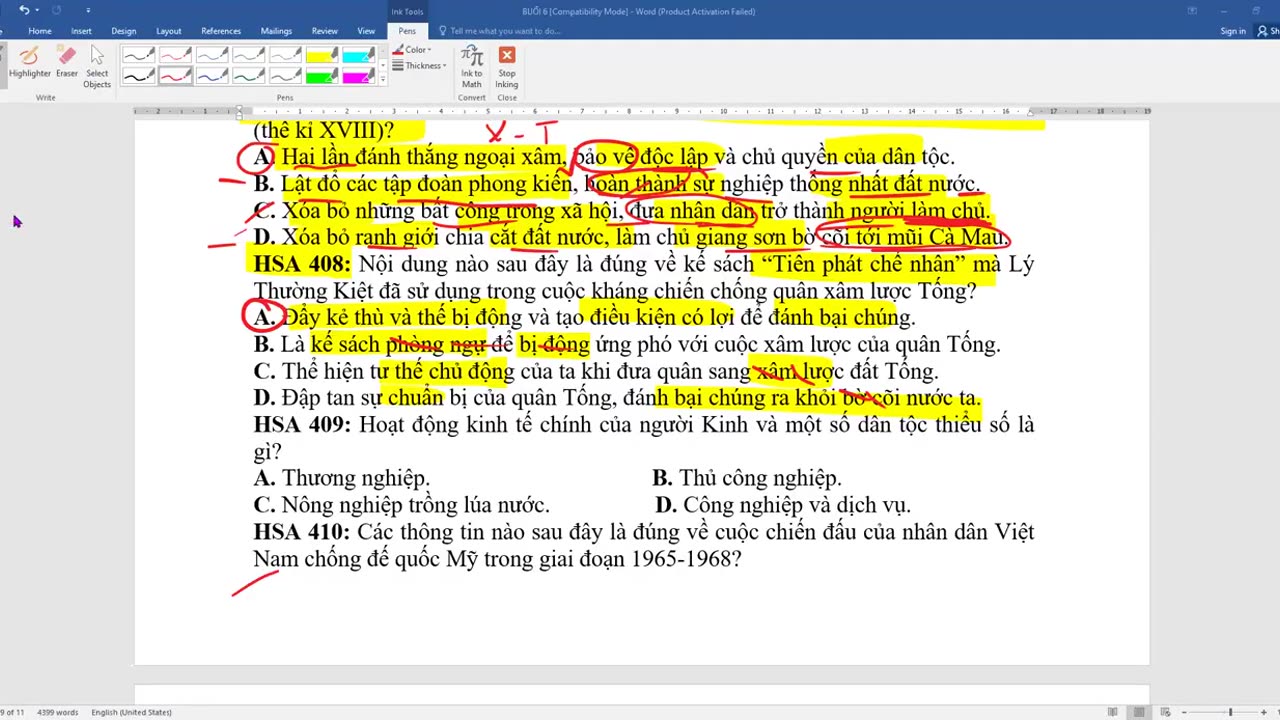Open the pen Color dropdown
1280x720 pixels.
(412, 50)
